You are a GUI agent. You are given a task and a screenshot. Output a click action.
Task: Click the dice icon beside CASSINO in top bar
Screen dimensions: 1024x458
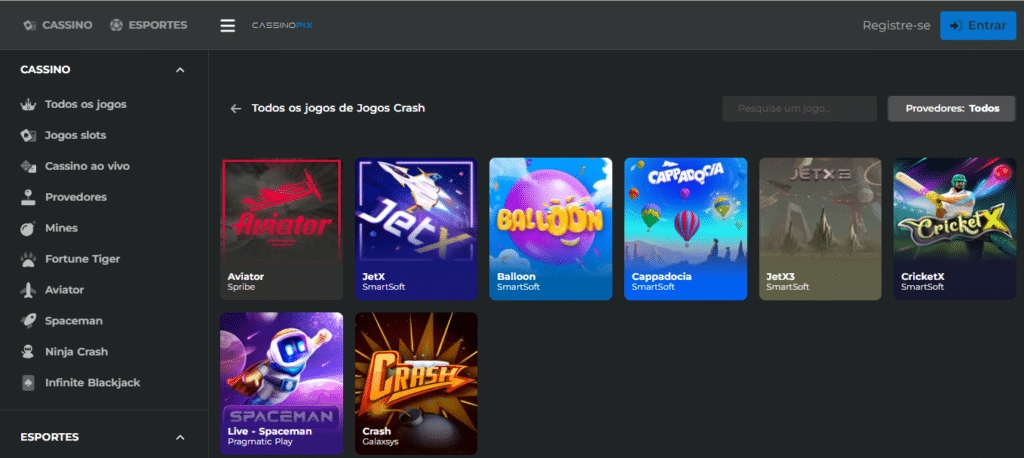tap(29, 25)
